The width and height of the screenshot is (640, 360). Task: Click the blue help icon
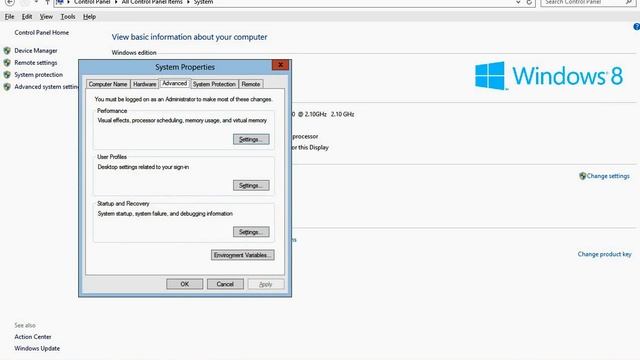tap(636, 27)
